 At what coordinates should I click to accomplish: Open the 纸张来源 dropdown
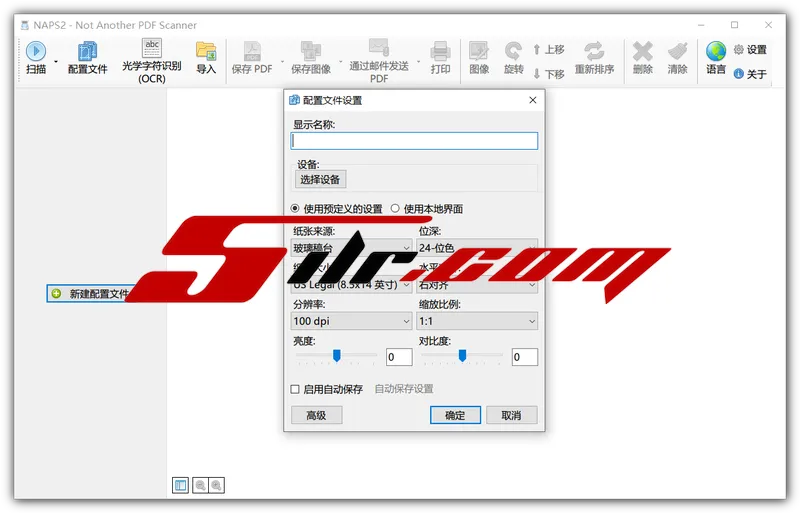[351, 248]
